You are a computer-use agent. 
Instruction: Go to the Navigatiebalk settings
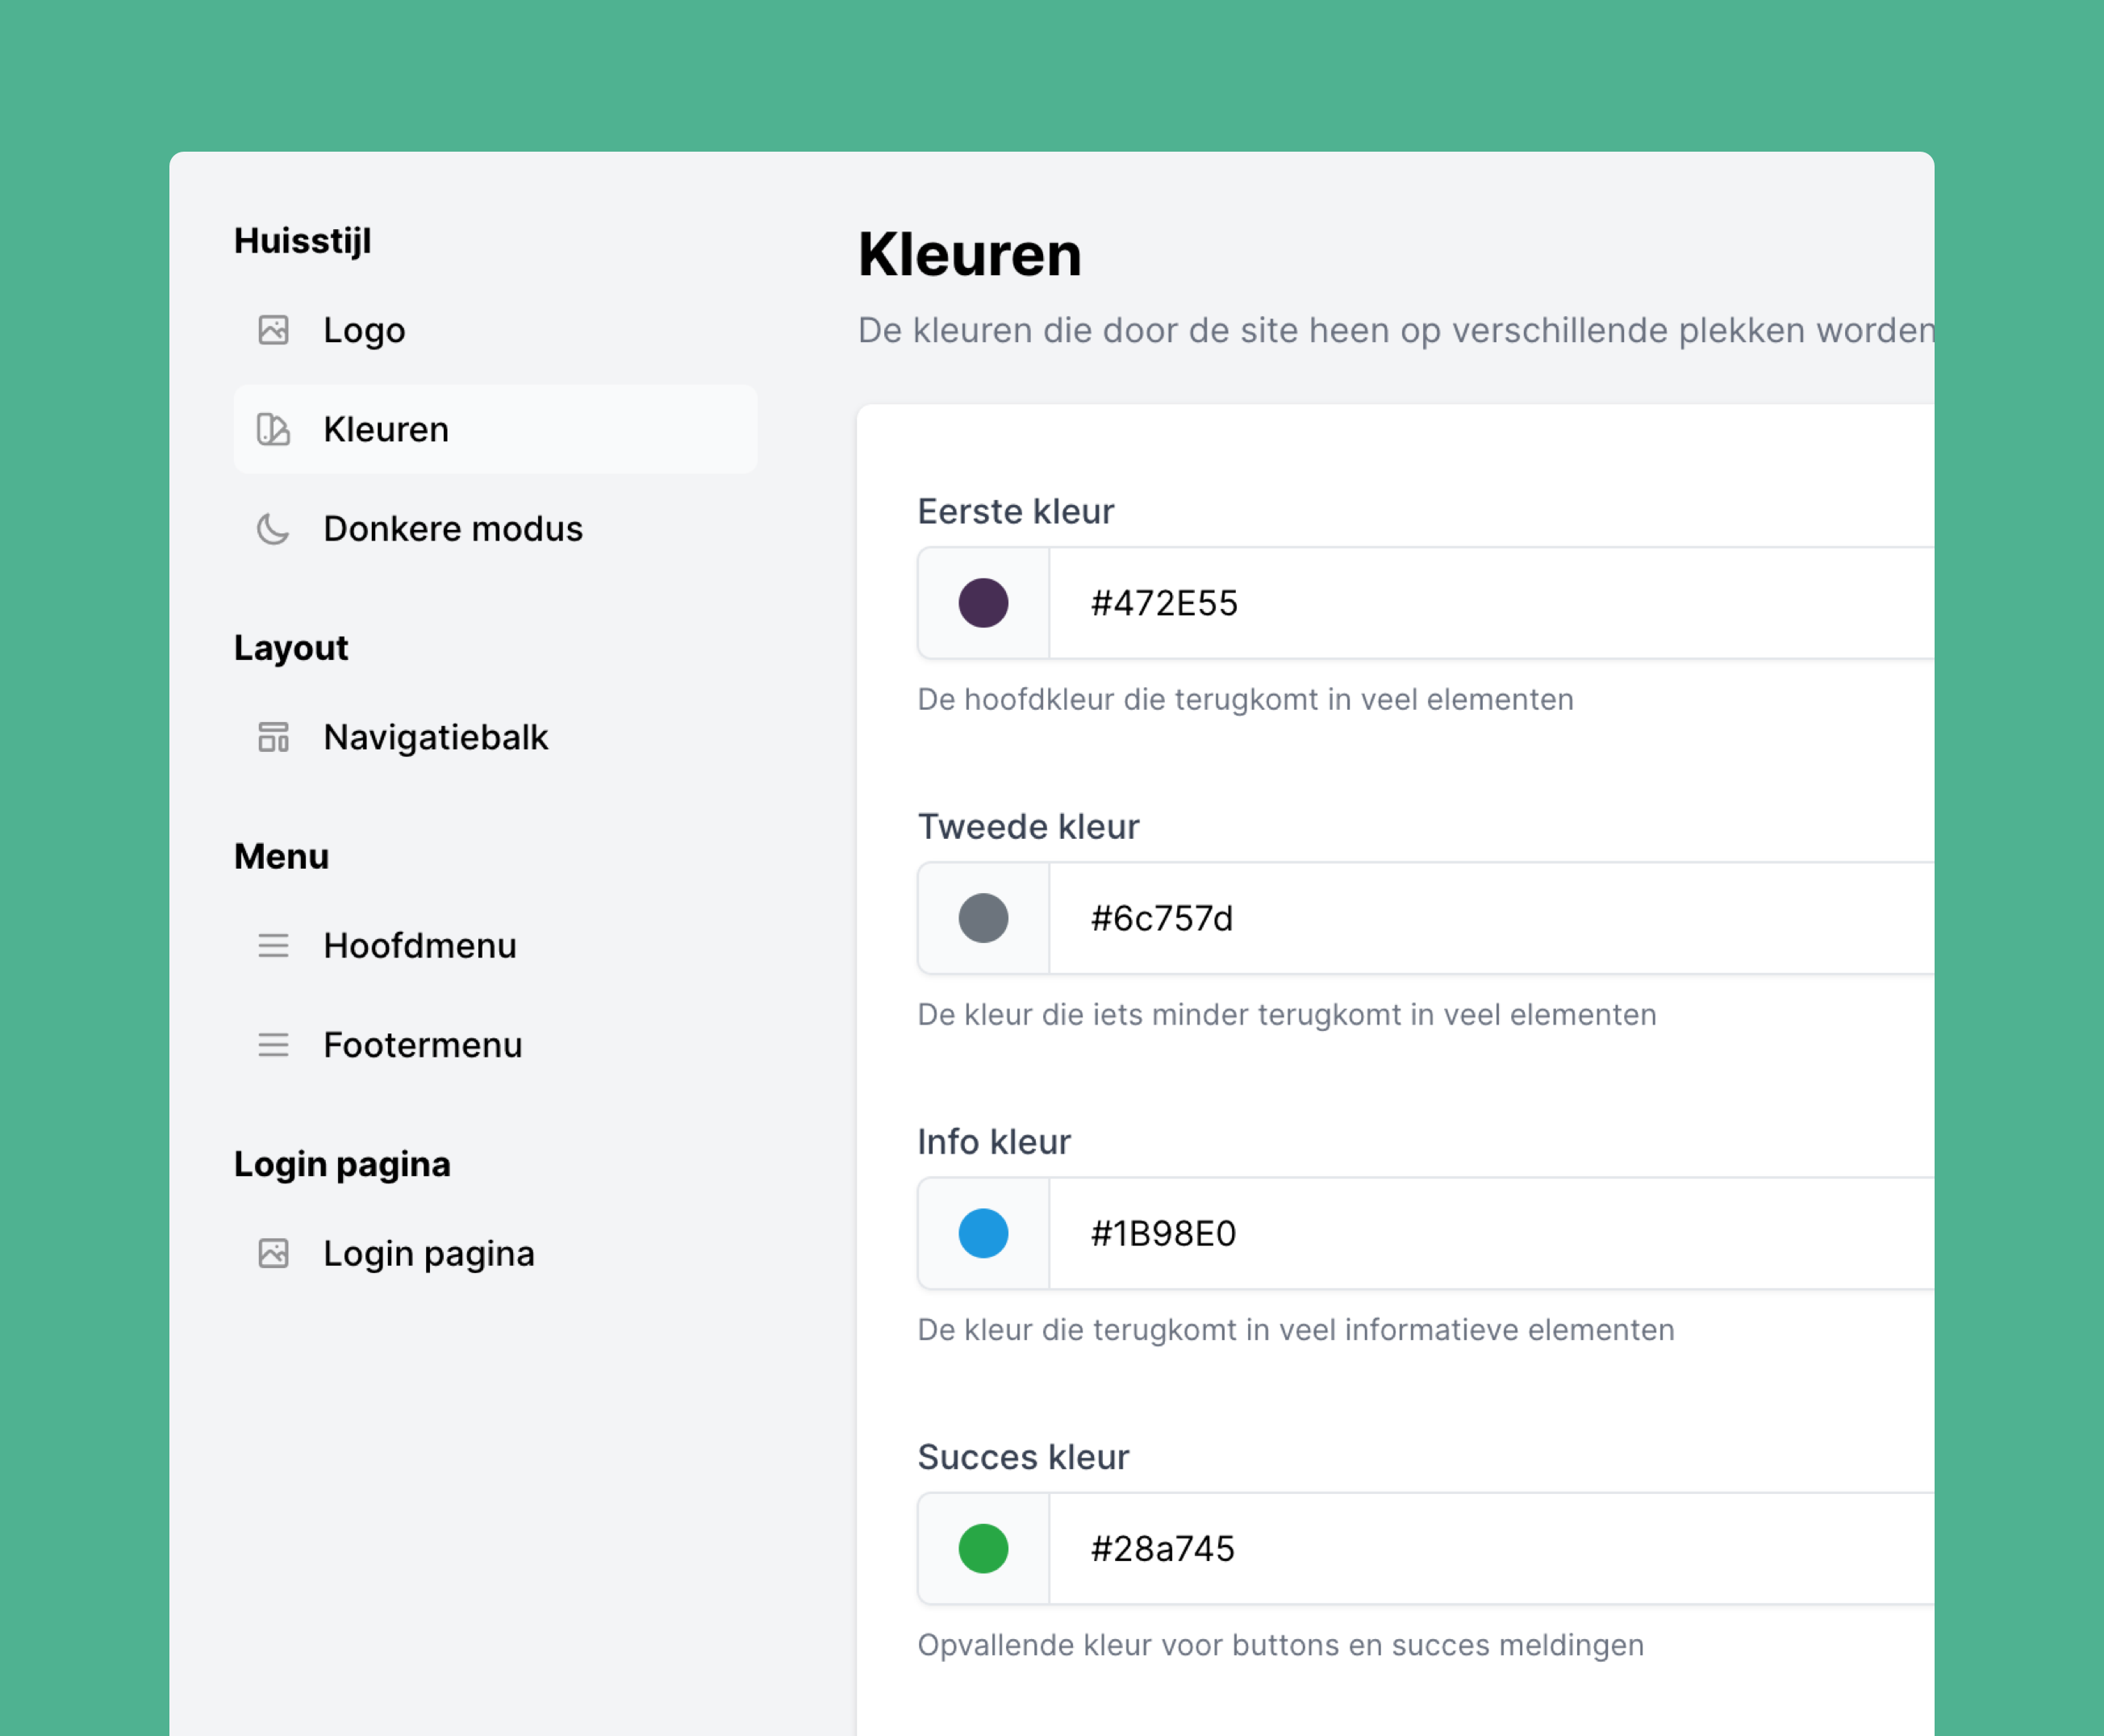[x=435, y=737]
